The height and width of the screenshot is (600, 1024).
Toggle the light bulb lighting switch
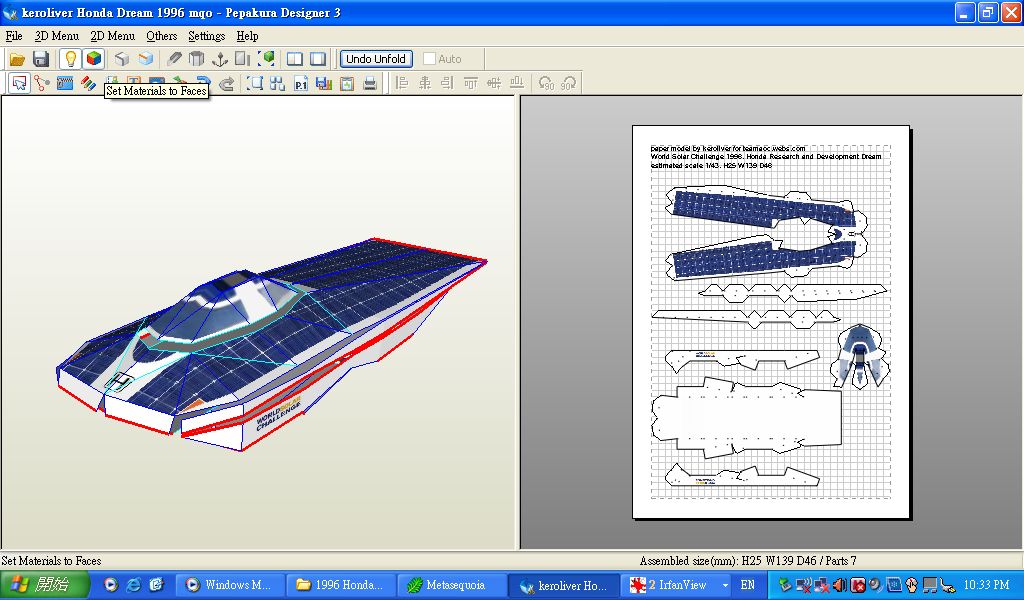[70, 59]
